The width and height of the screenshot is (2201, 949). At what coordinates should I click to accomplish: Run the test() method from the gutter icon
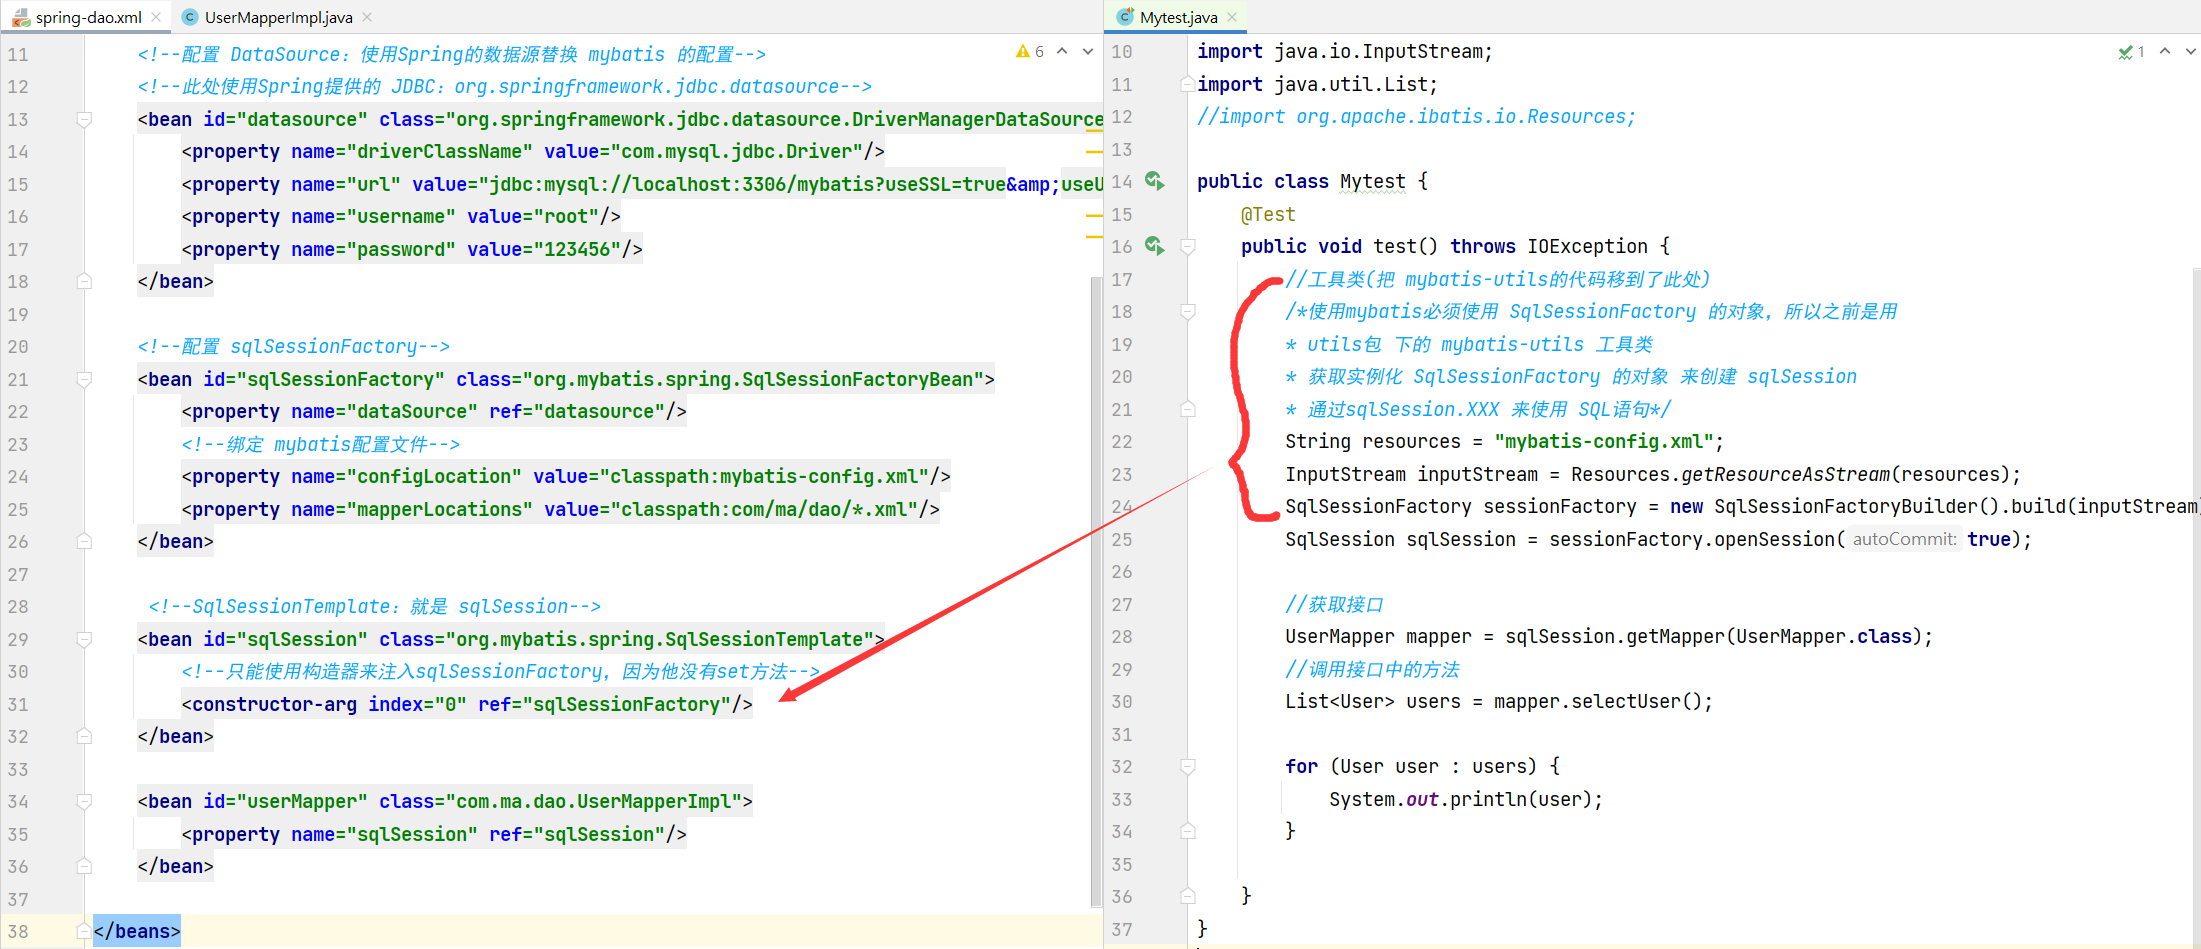1155,246
